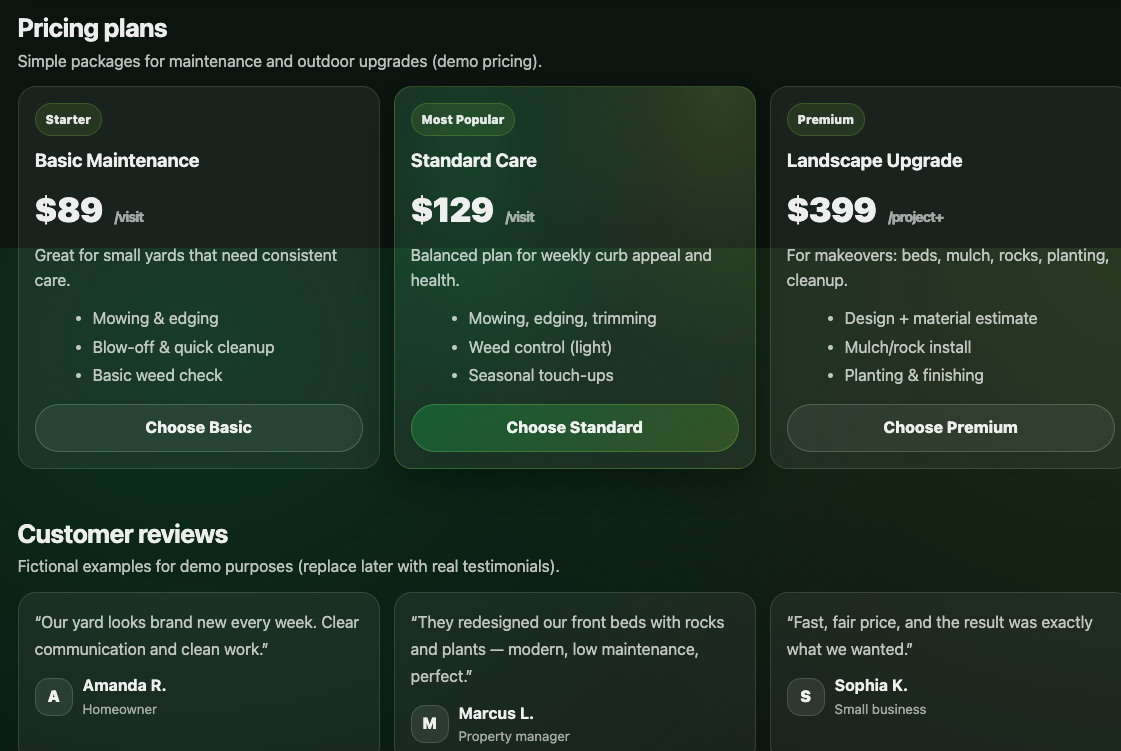This screenshot has height=751, width=1121.
Task: Click the Basic Maintenance plan title
Action: [117, 161]
